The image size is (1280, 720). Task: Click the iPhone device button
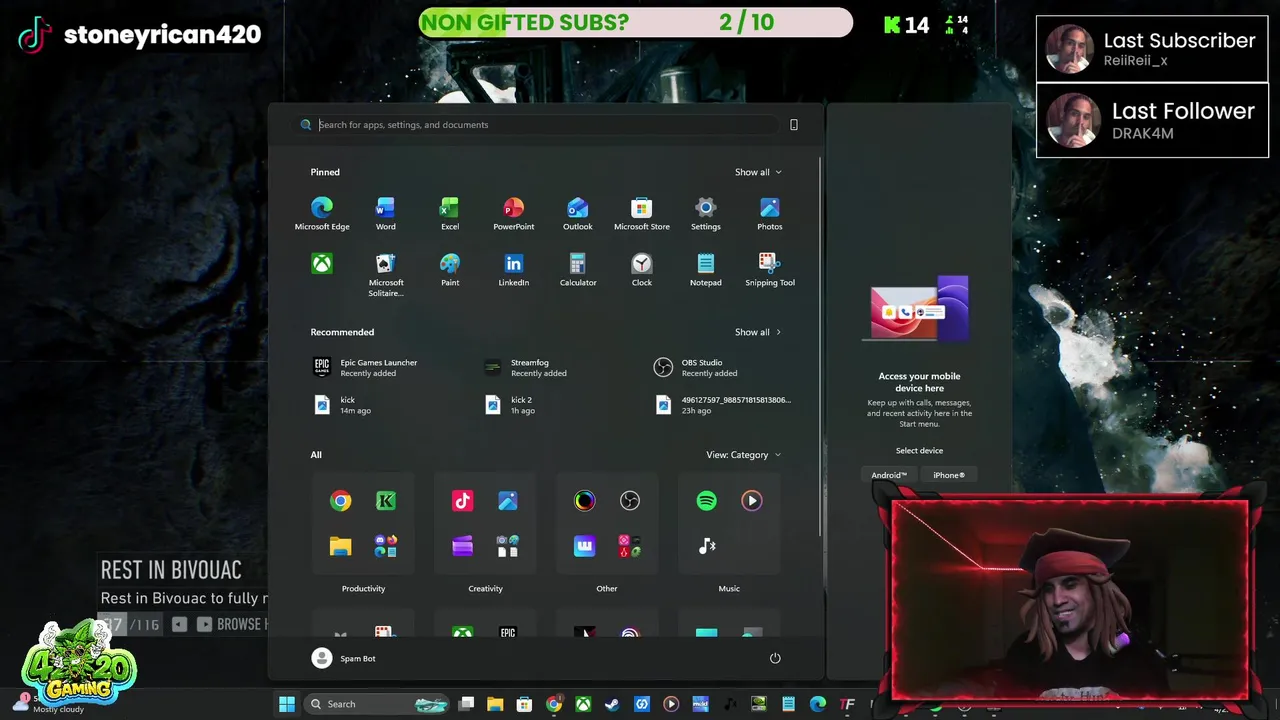tap(949, 475)
